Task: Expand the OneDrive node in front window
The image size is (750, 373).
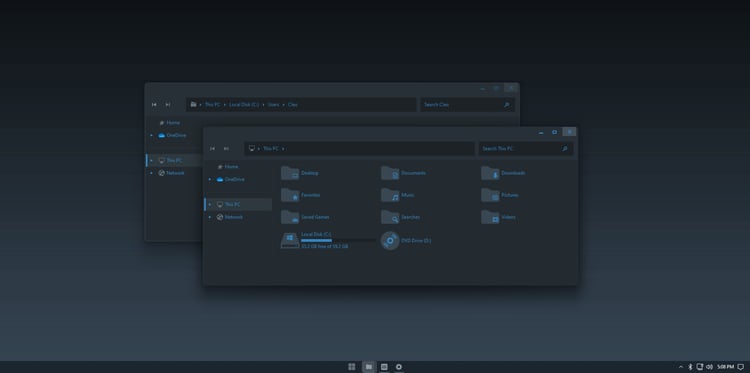Action: tap(210, 179)
